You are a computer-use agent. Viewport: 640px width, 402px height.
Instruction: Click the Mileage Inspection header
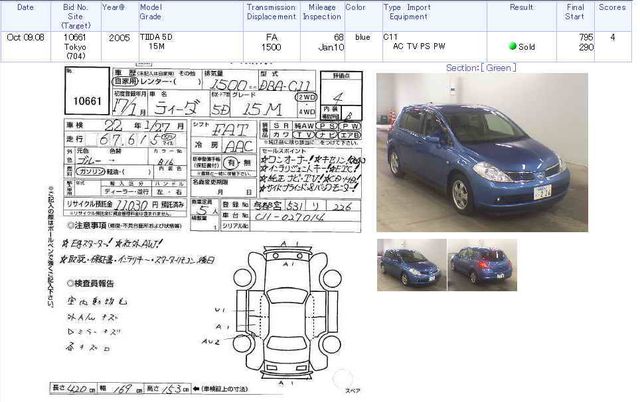click(322, 12)
